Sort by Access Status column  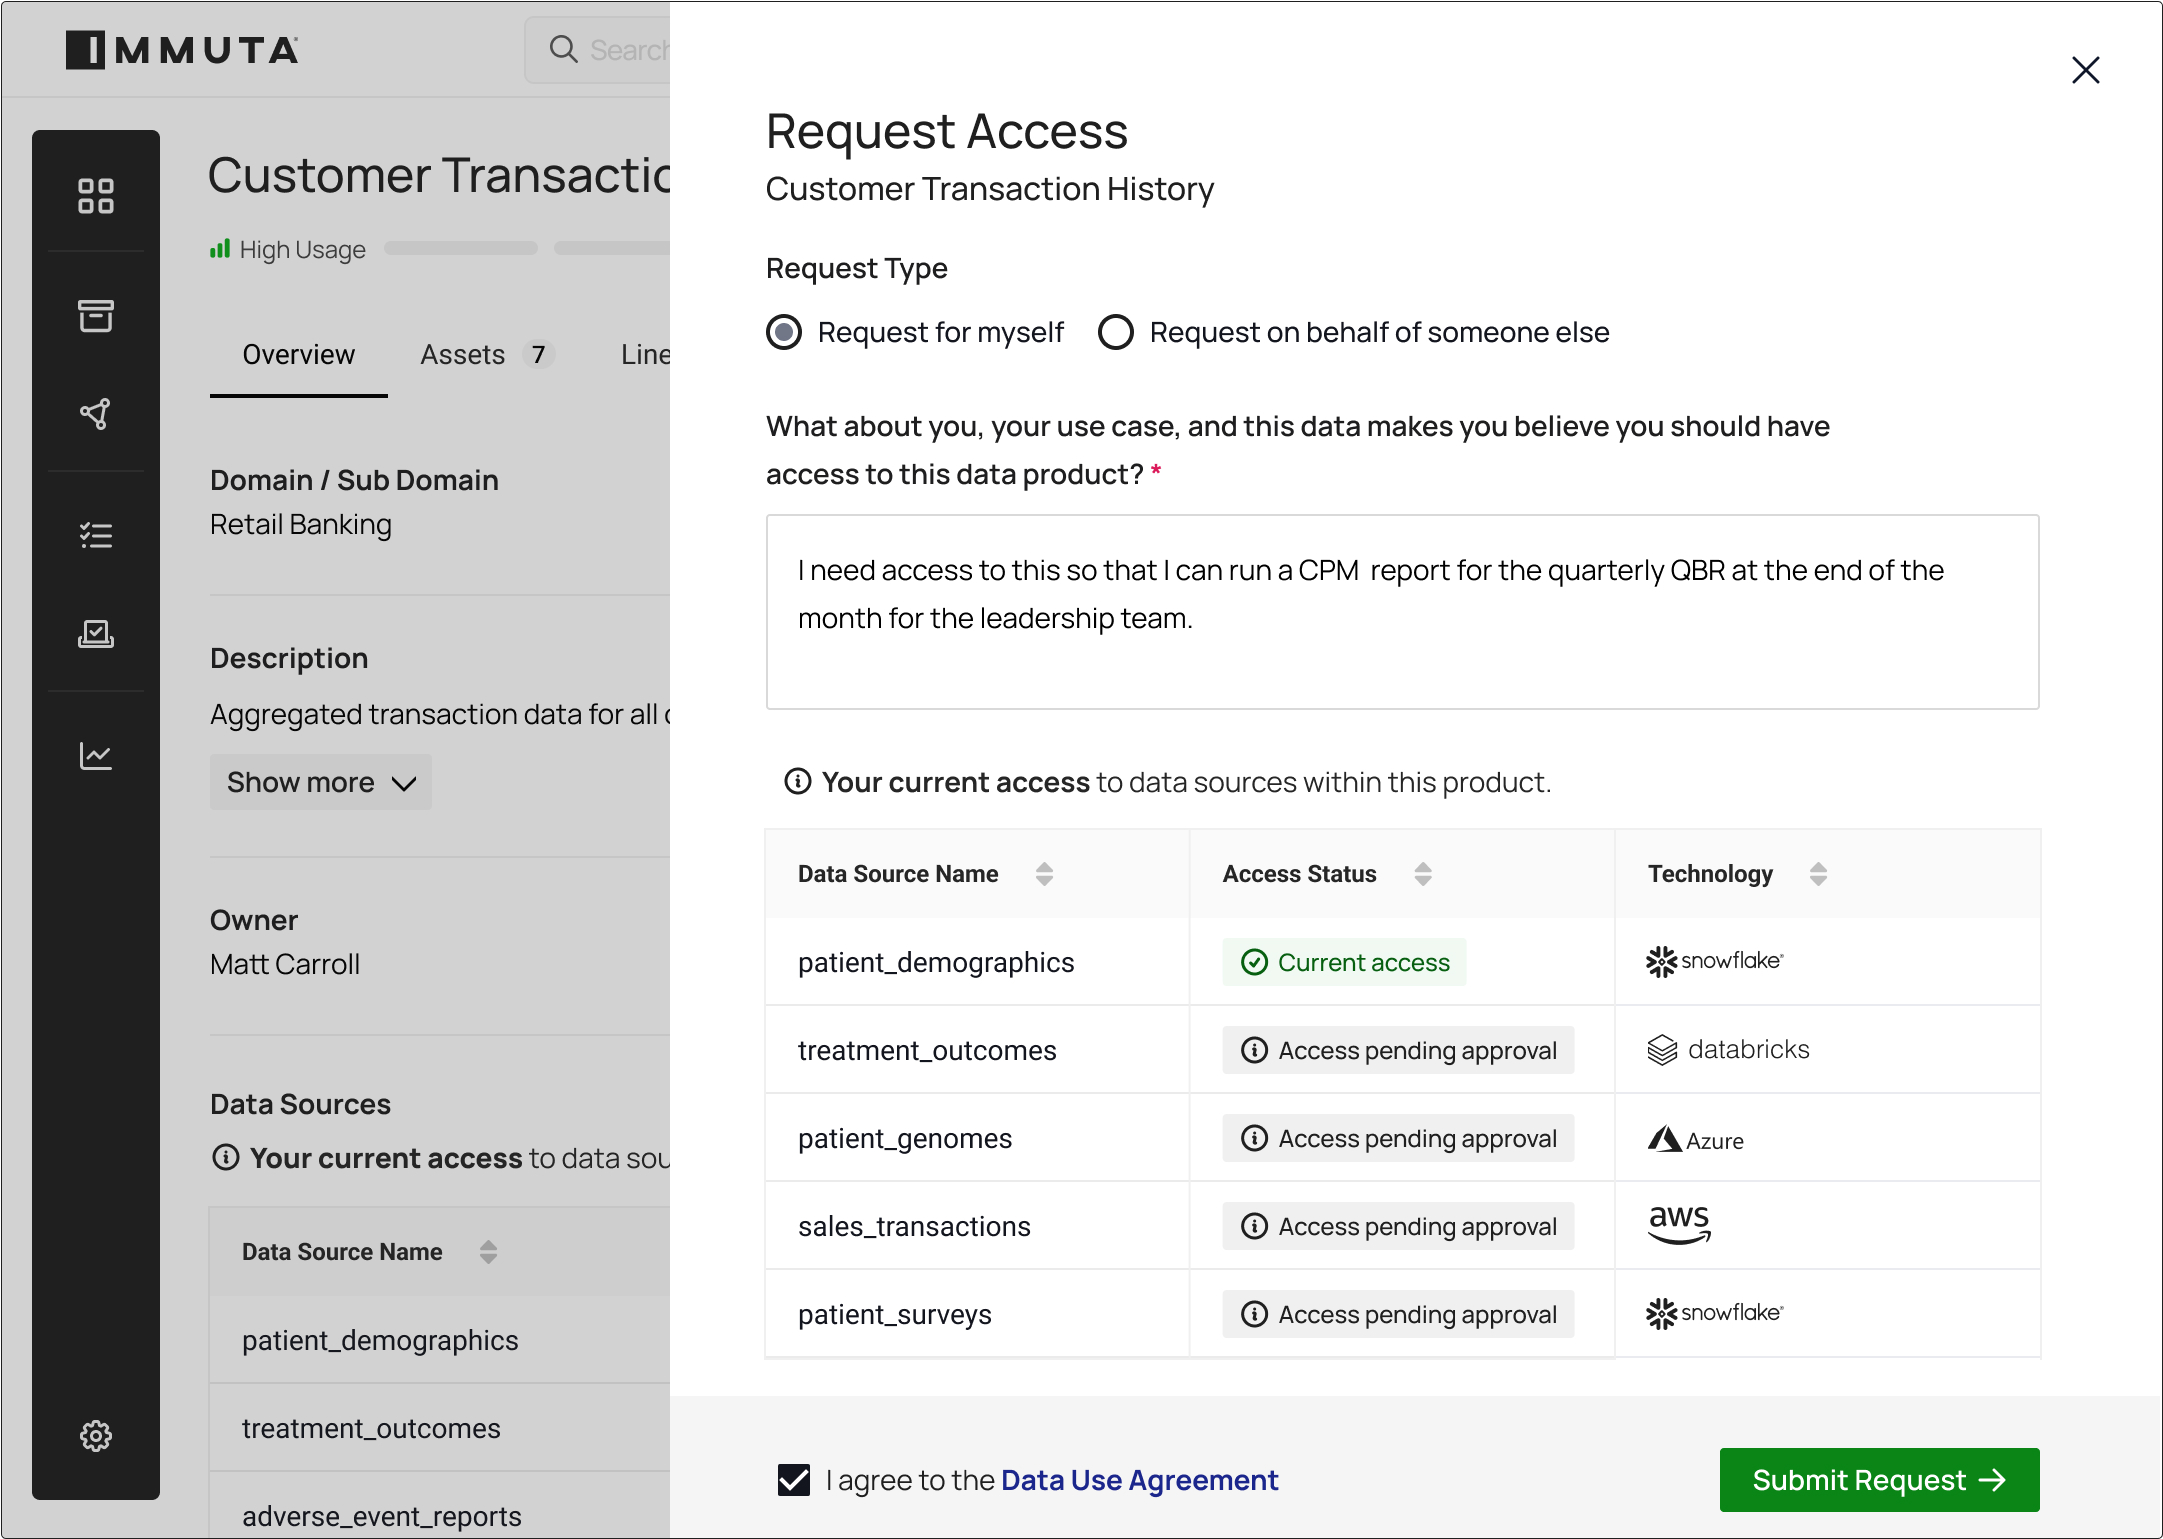click(1423, 874)
